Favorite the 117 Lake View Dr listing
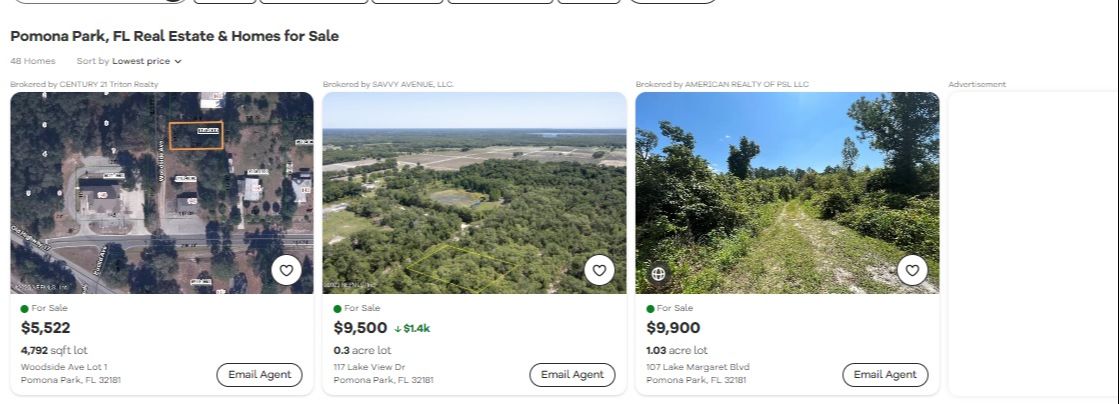This screenshot has width=1119, height=404. click(x=599, y=270)
